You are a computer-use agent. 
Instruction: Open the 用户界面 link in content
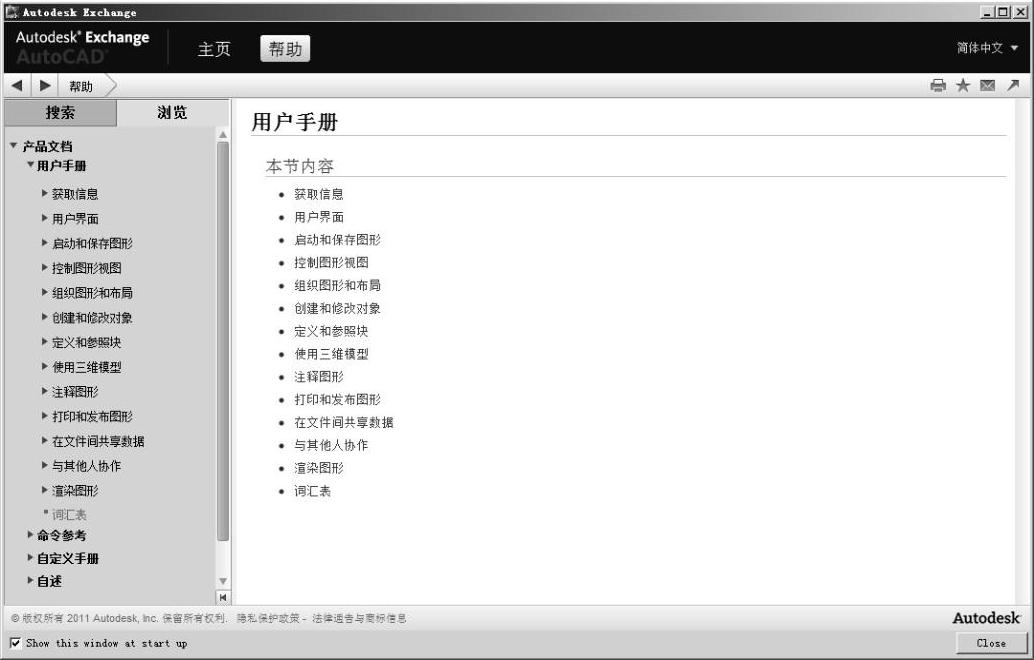pyautogui.click(x=319, y=217)
